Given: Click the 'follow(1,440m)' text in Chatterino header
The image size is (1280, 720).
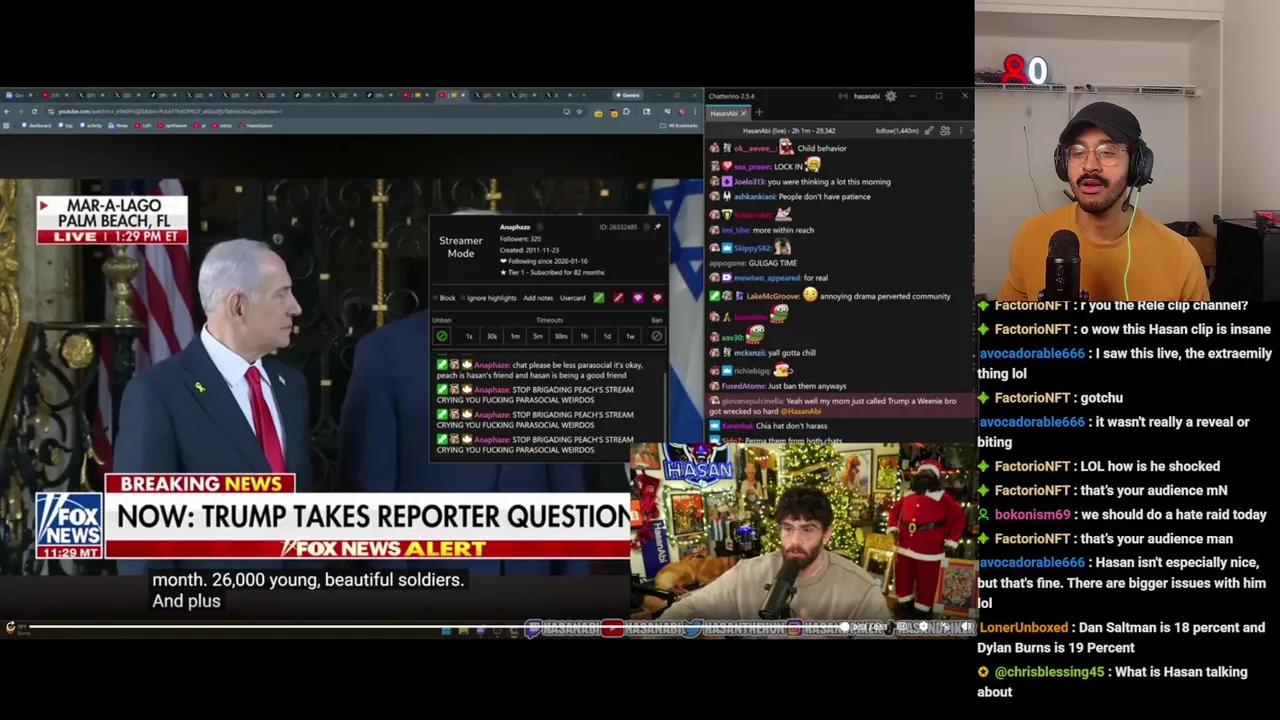Looking at the screenshot, I should point(897,131).
